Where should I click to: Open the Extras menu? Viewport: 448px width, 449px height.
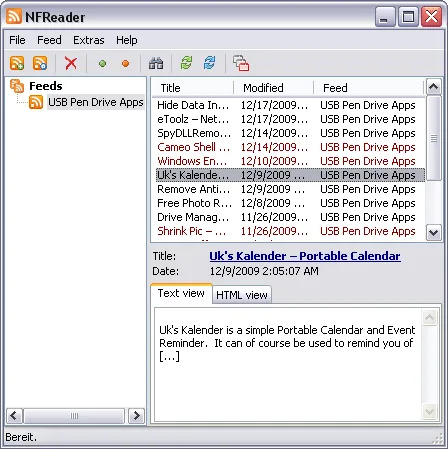tap(89, 40)
